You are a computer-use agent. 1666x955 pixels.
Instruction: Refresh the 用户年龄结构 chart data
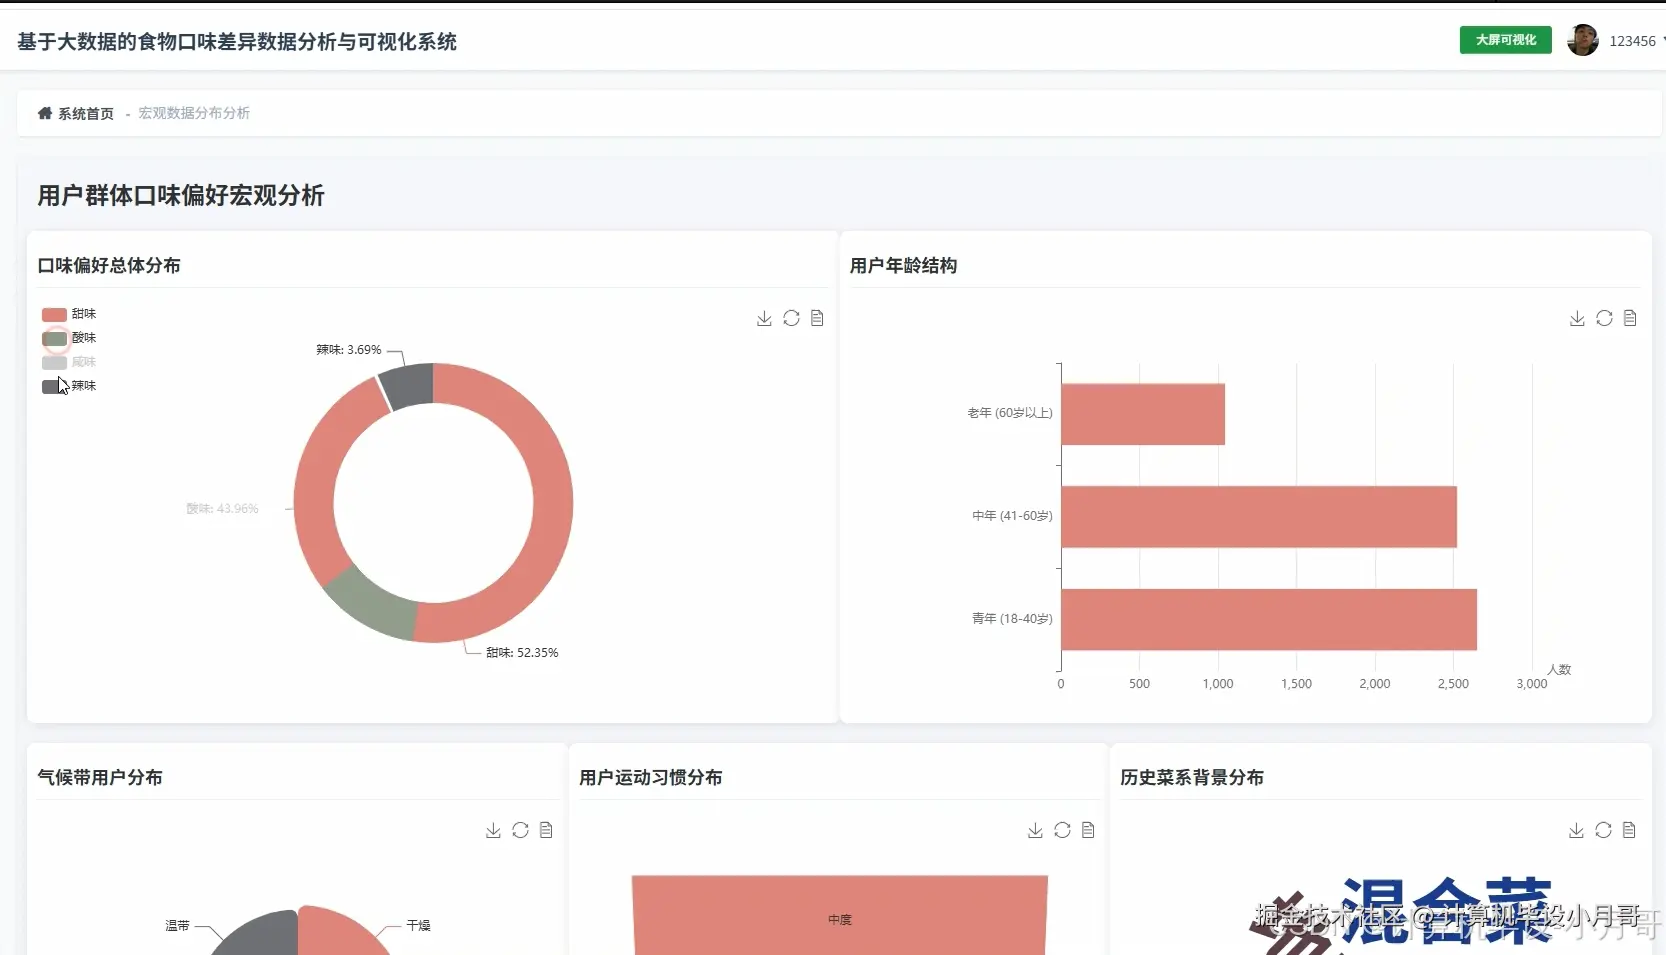(1604, 318)
